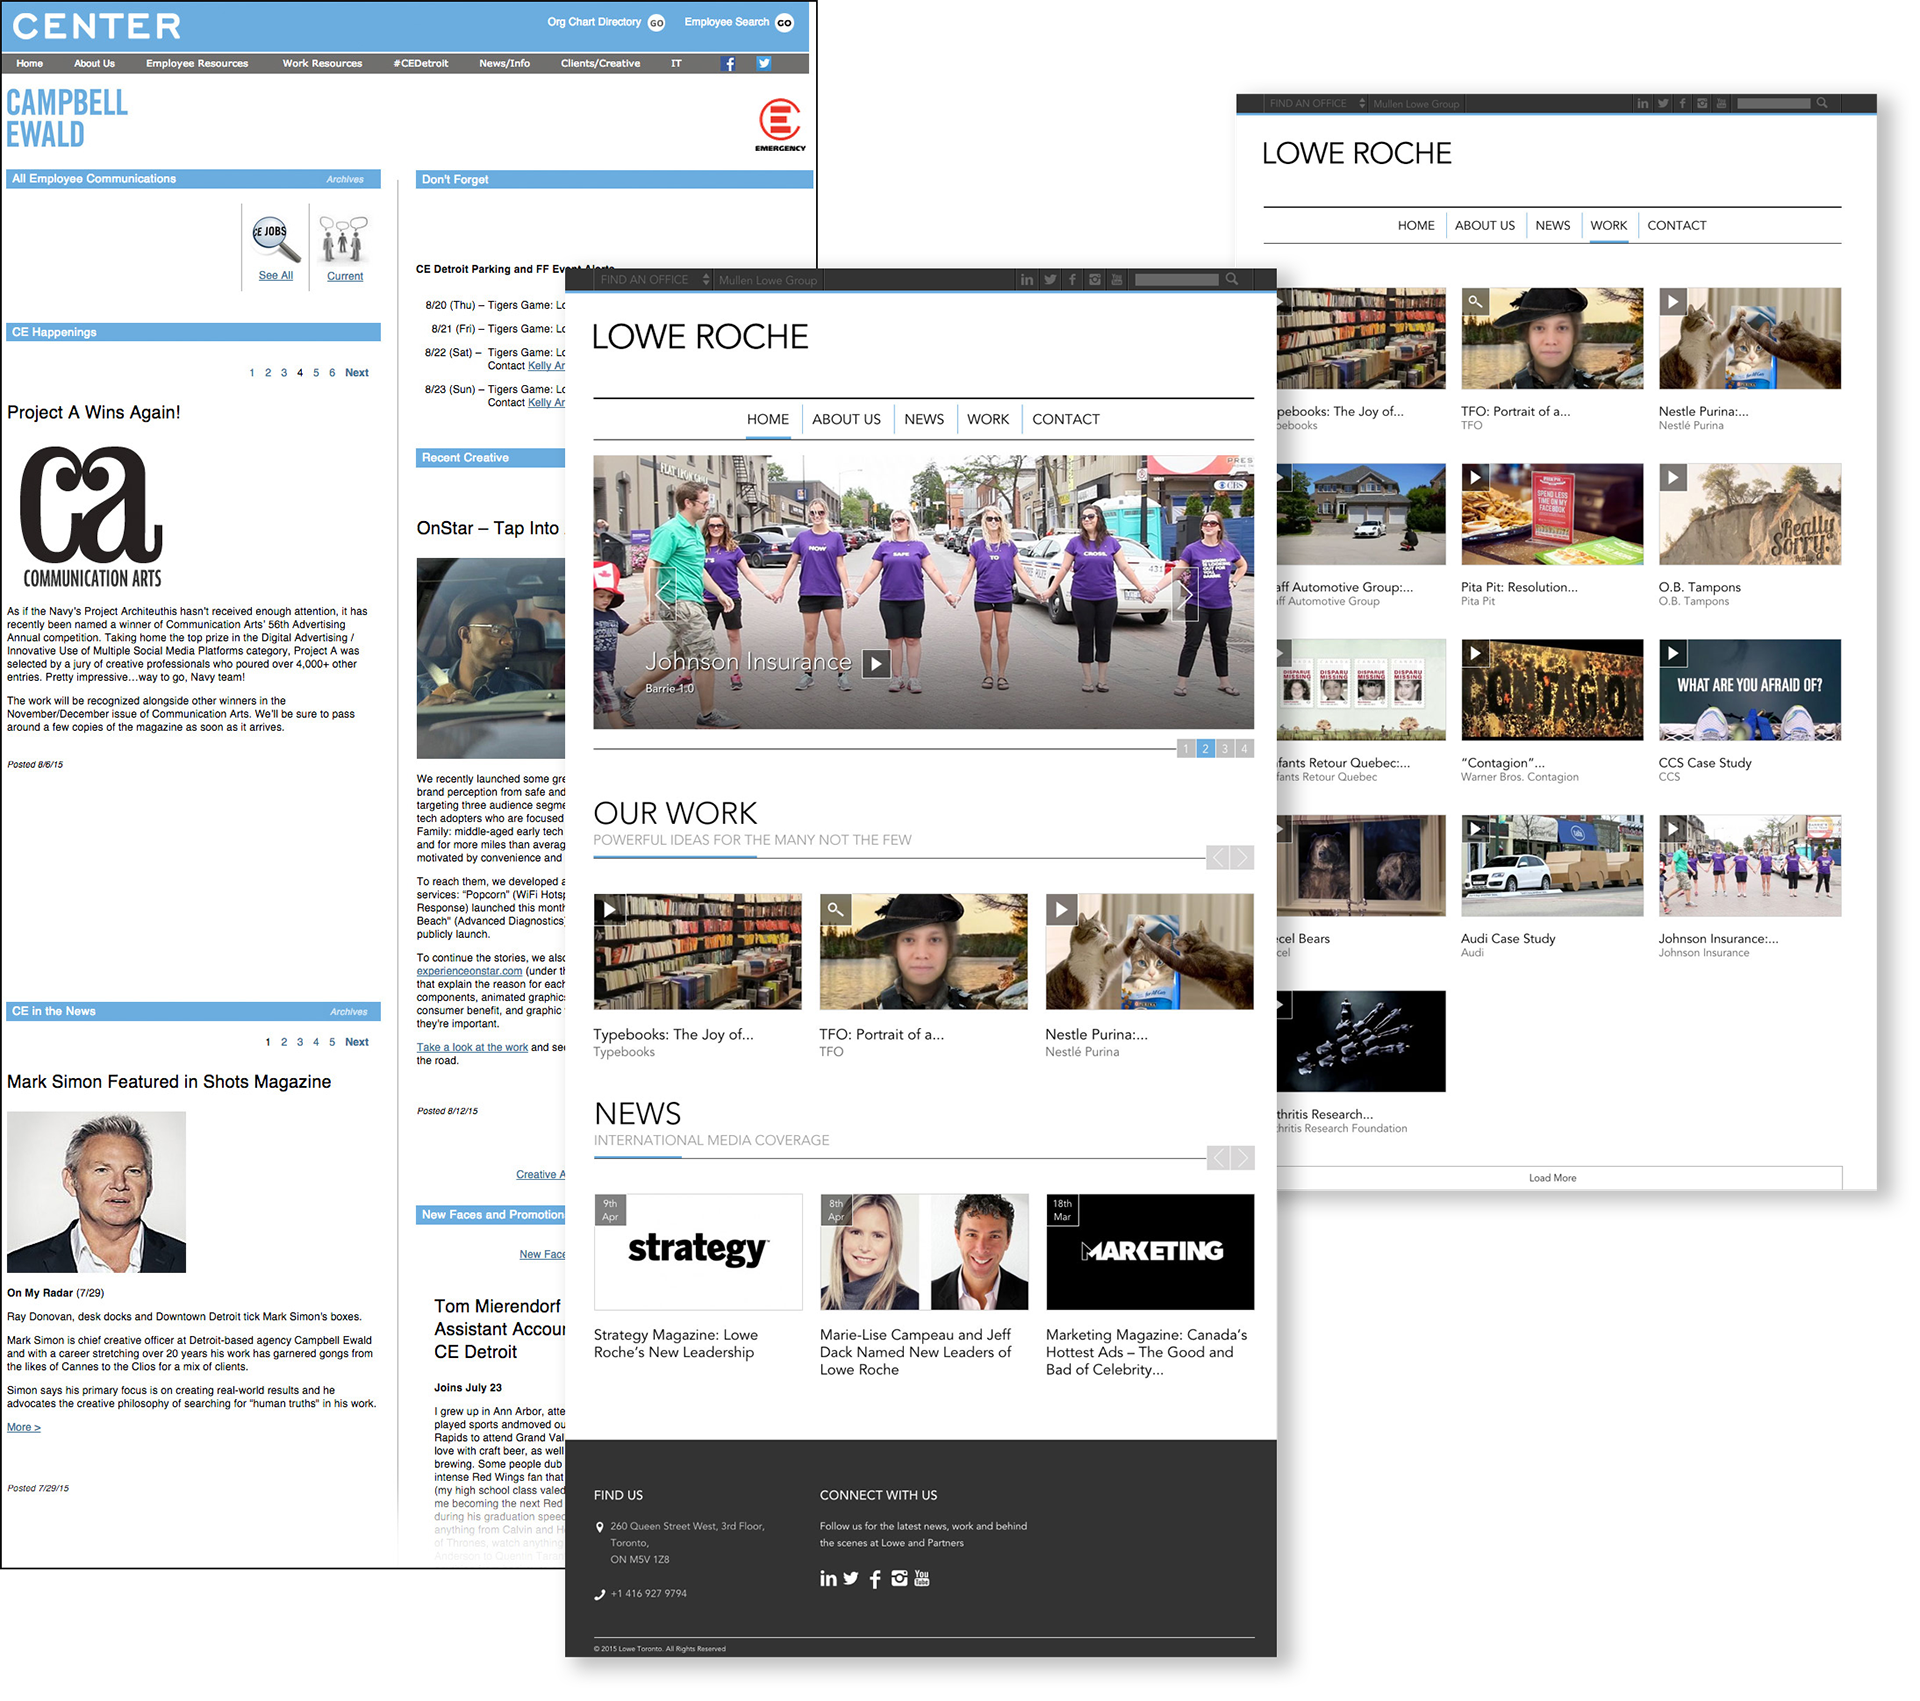Image resolution: width=1920 pixels, height=1701 pixels.
Task: Click search field in Work page top bar
Action: [x=1773, y=103]
